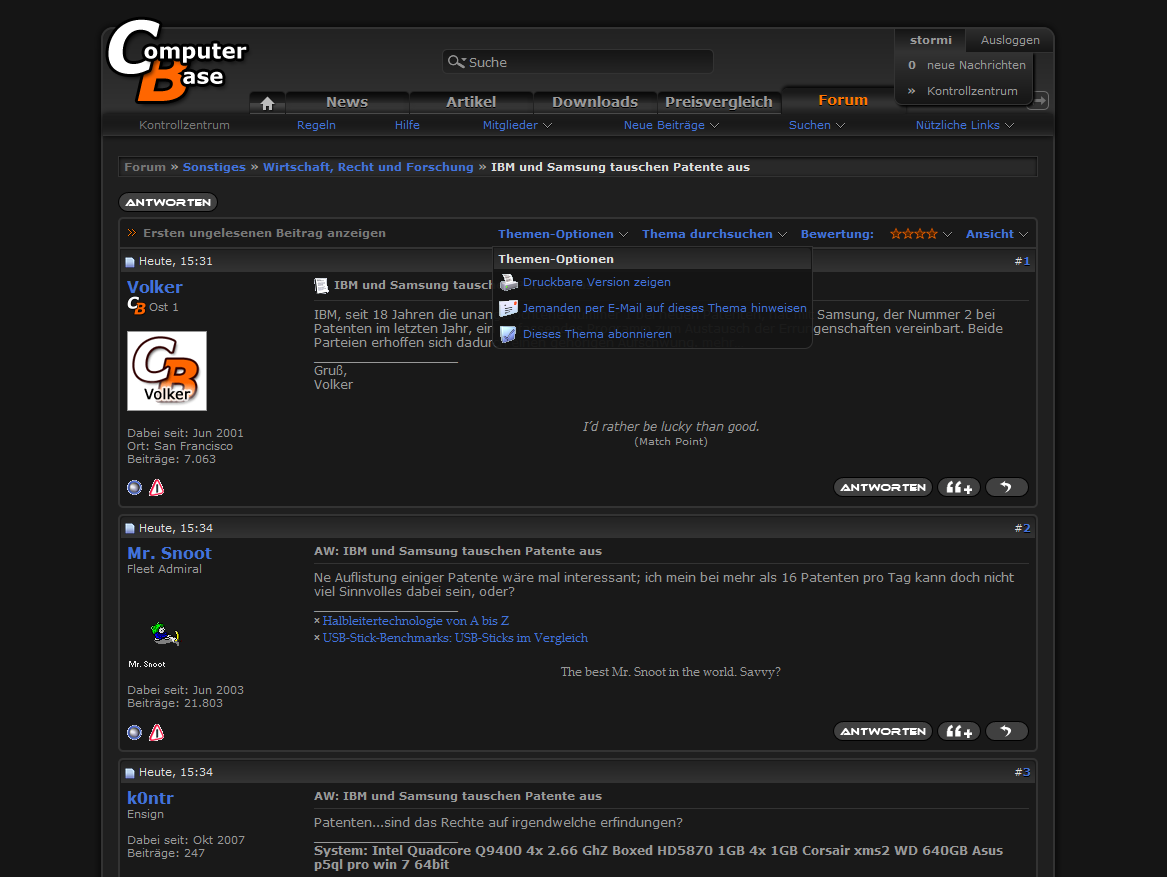Click the ComputerBase logo
Screen dimensions: 1167x877
176,61
